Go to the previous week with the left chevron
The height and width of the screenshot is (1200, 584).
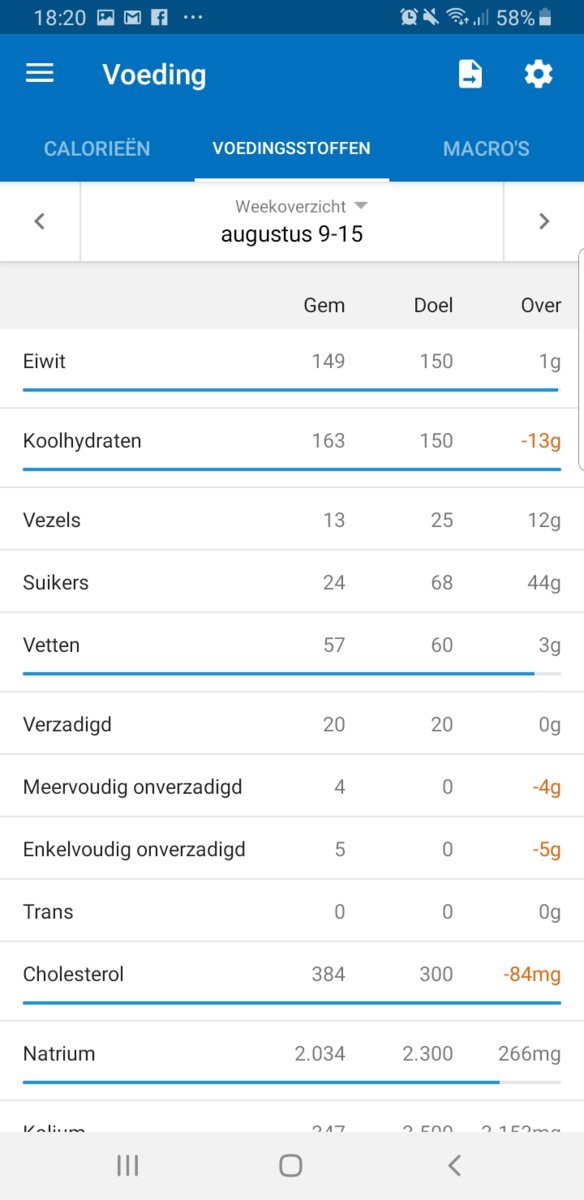(x=39, y=221)
